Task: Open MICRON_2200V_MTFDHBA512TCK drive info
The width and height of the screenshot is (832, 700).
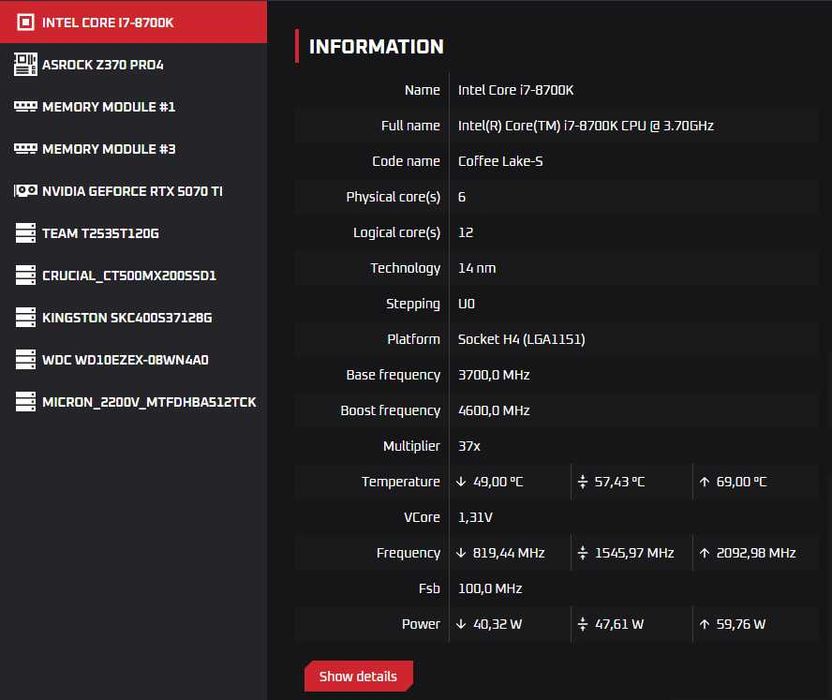Action: tap(148, 402)
